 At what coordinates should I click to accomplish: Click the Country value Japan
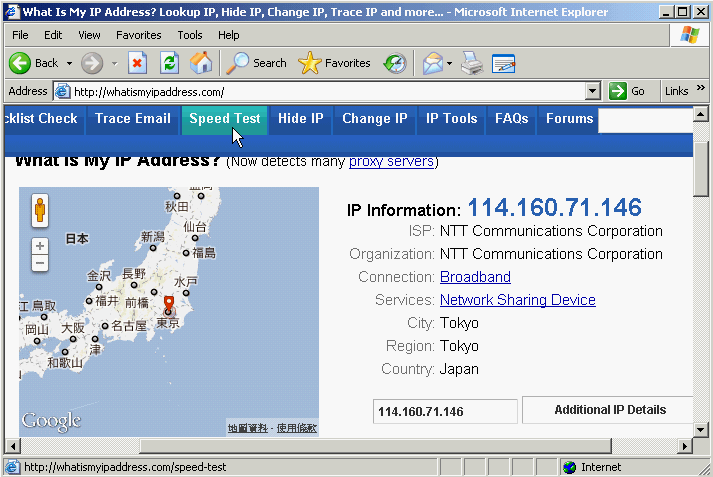459,369
